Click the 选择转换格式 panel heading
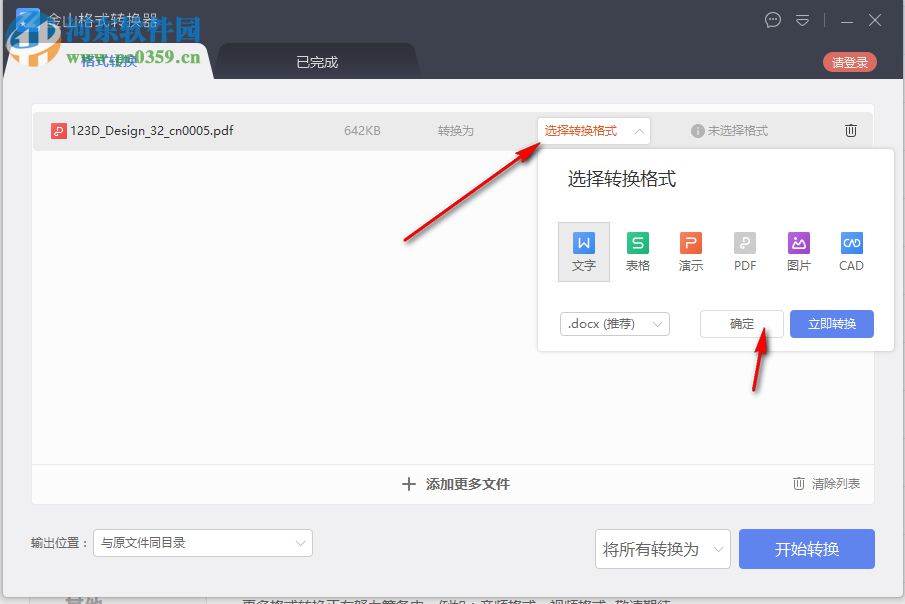This screenshot has width=905, height=604. pos(622,179)
